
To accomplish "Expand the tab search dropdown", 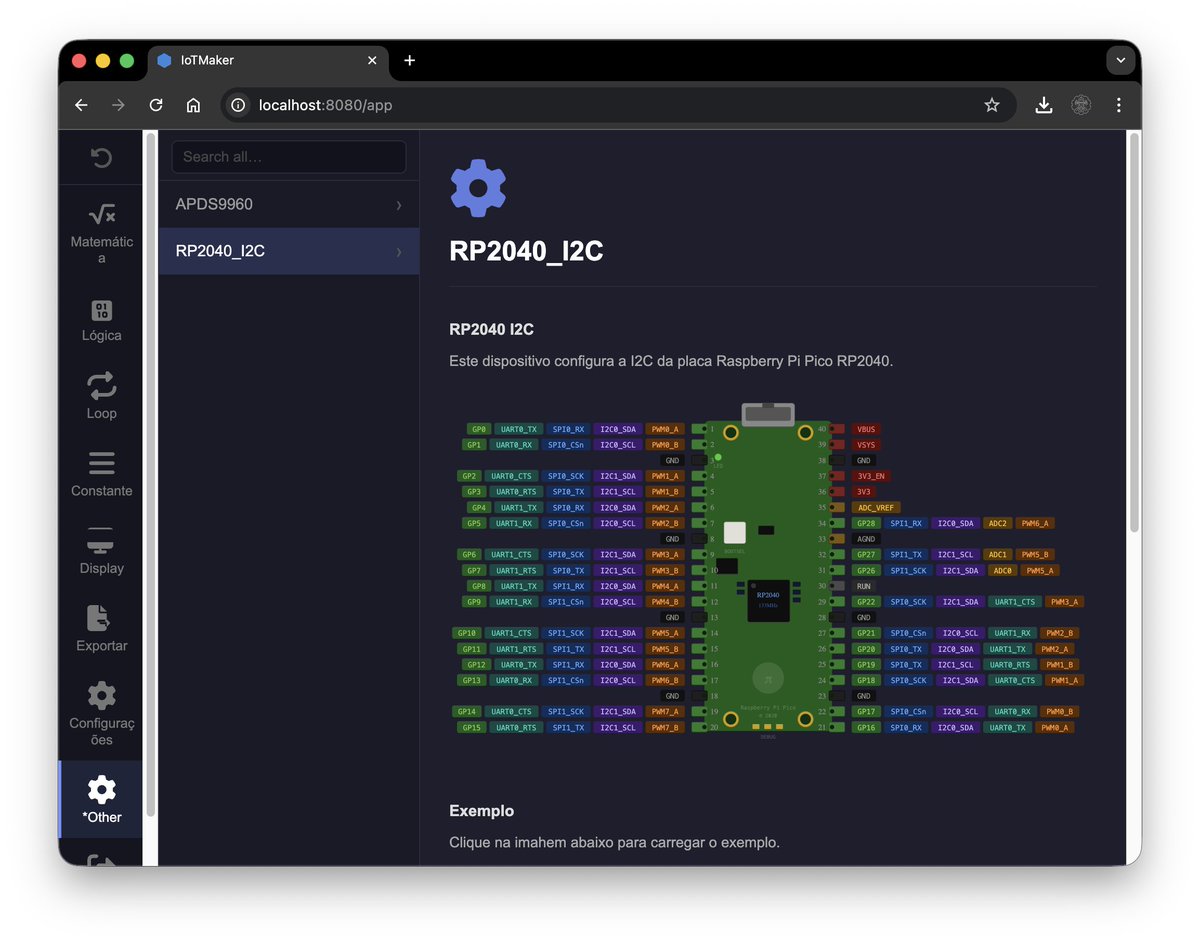I will point(1120,61).
